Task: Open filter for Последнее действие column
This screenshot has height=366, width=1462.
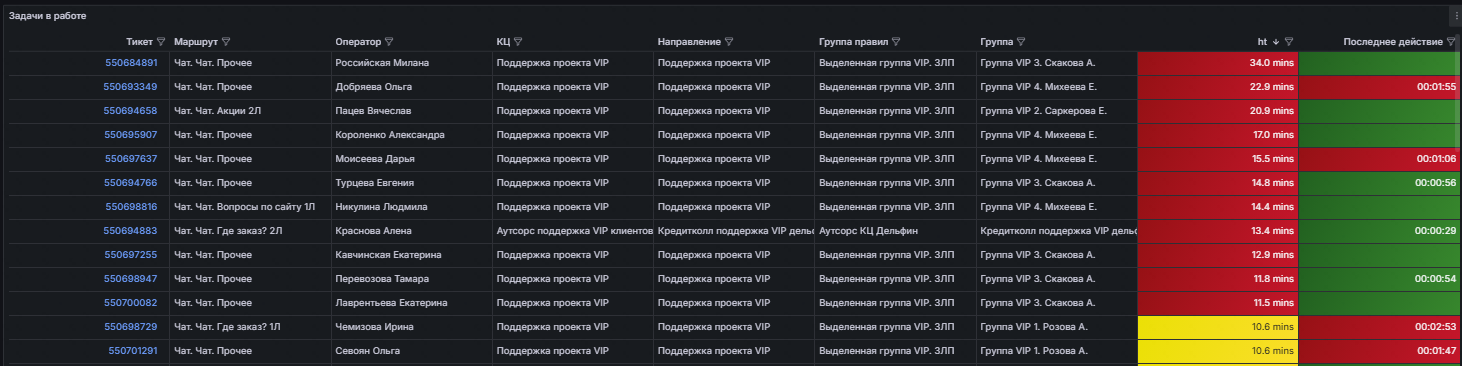Action: point(1451,42)
